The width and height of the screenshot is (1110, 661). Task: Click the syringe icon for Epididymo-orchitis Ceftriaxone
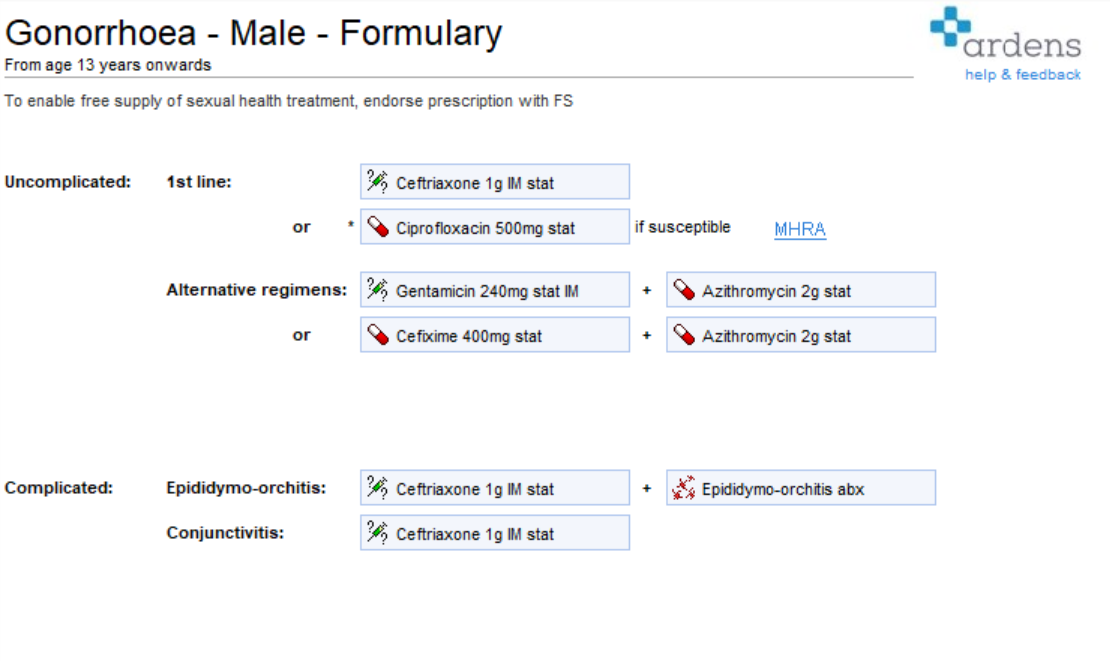(377, 488)
